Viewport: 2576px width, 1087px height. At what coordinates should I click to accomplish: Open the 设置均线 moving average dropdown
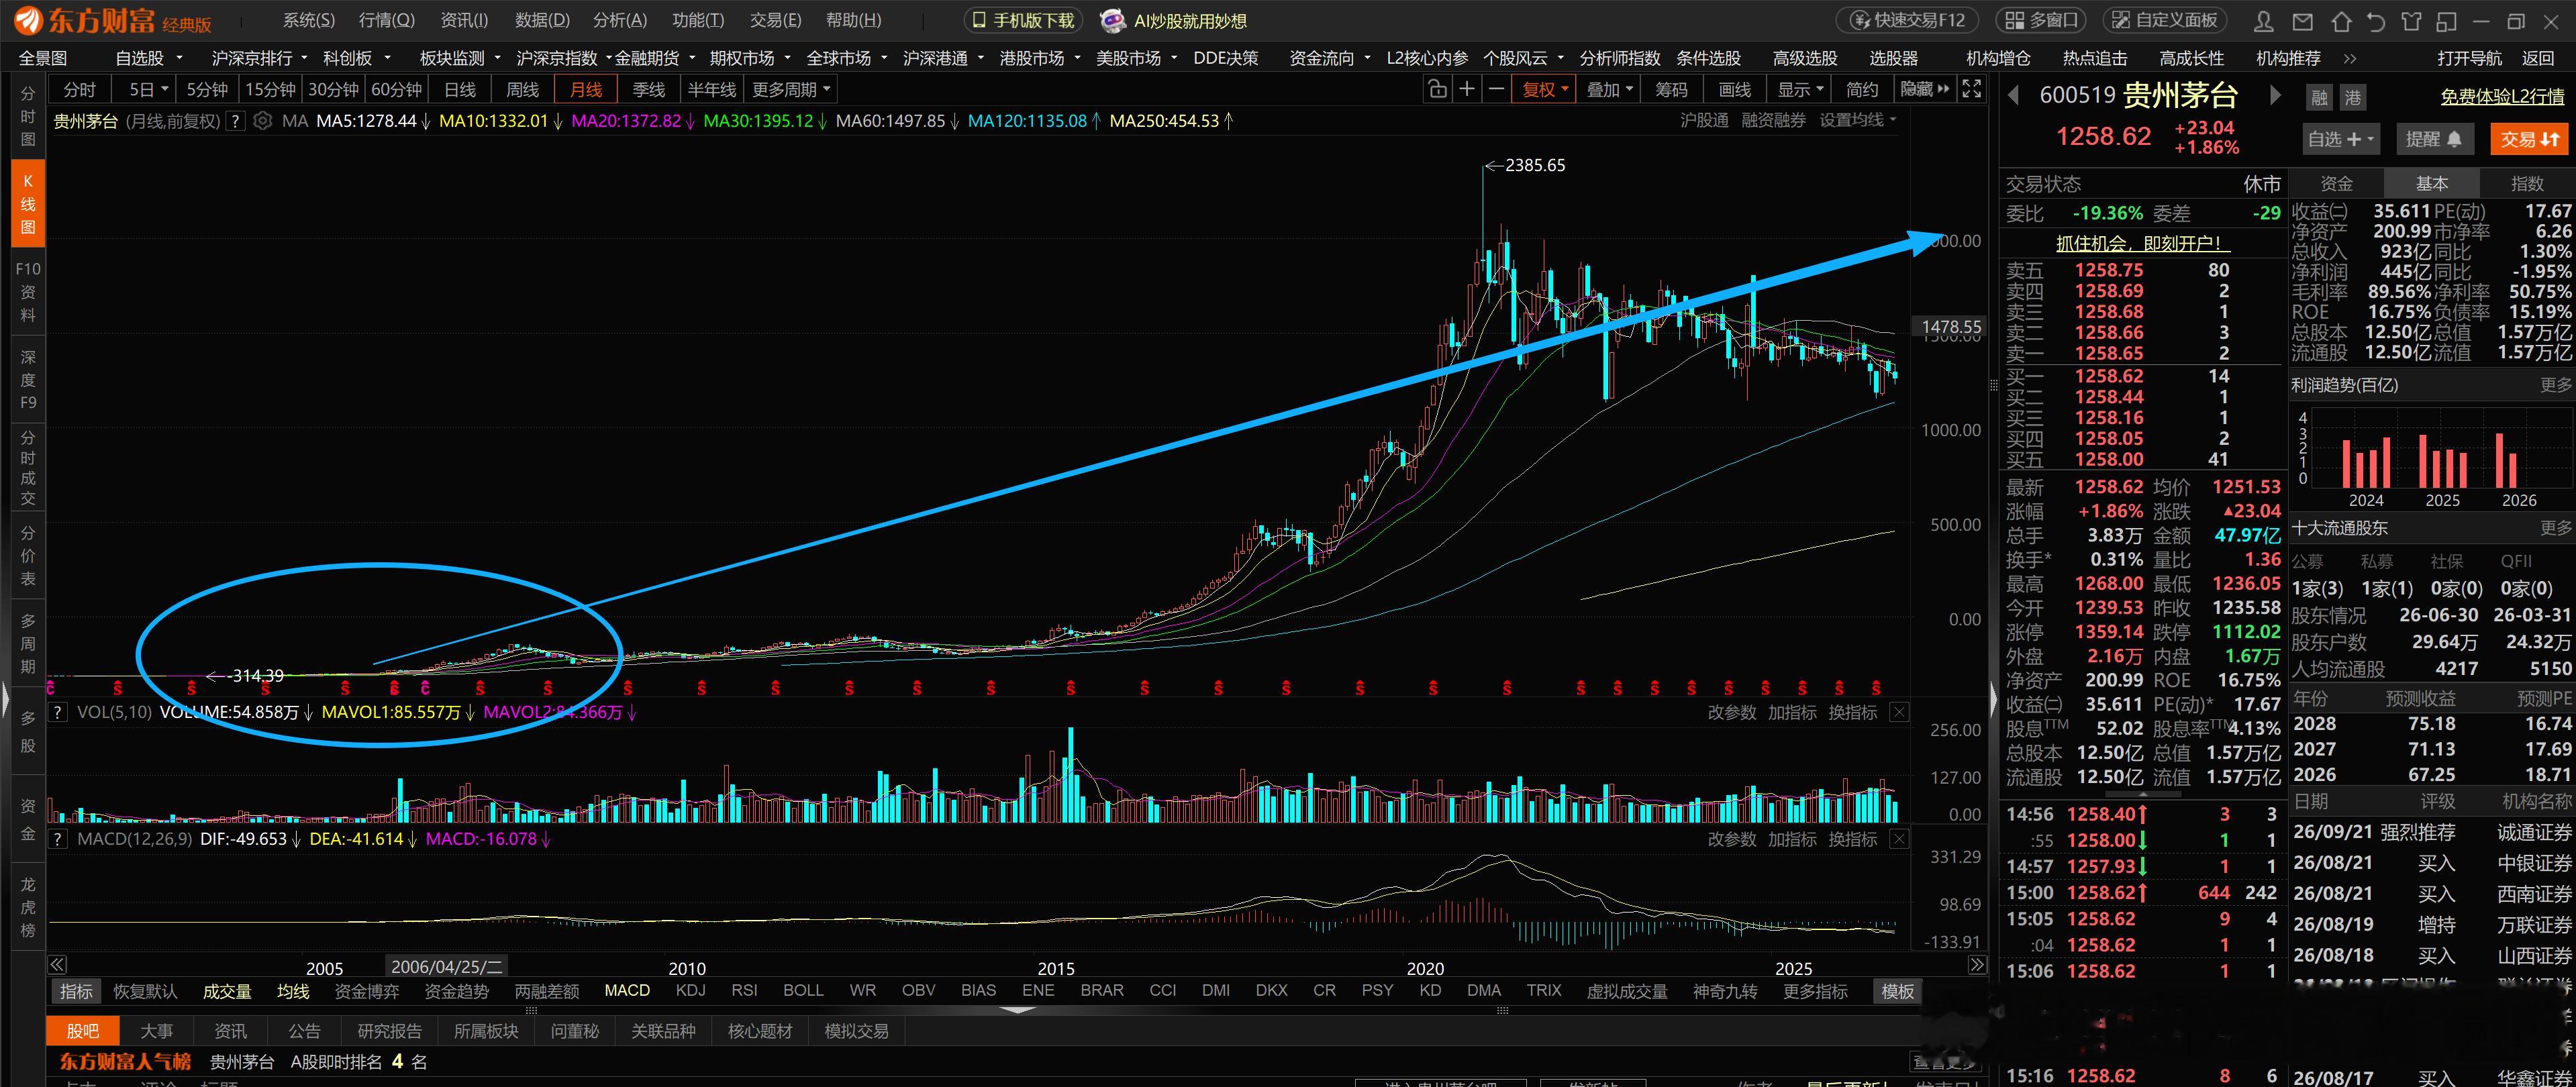[1857, 120]
